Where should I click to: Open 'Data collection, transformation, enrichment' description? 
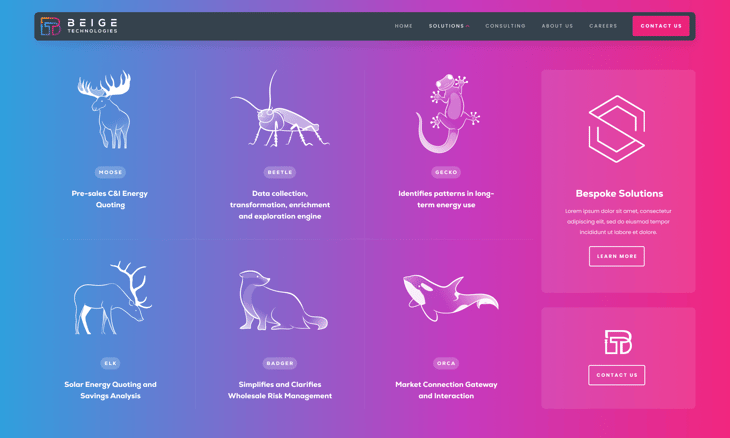pyautogui.click(x=280, y=205)
